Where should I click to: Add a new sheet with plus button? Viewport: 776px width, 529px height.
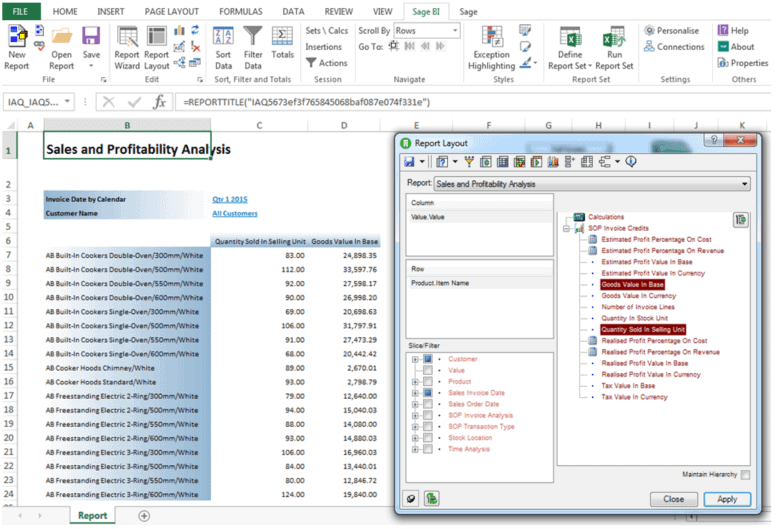(x=144, y=516)
